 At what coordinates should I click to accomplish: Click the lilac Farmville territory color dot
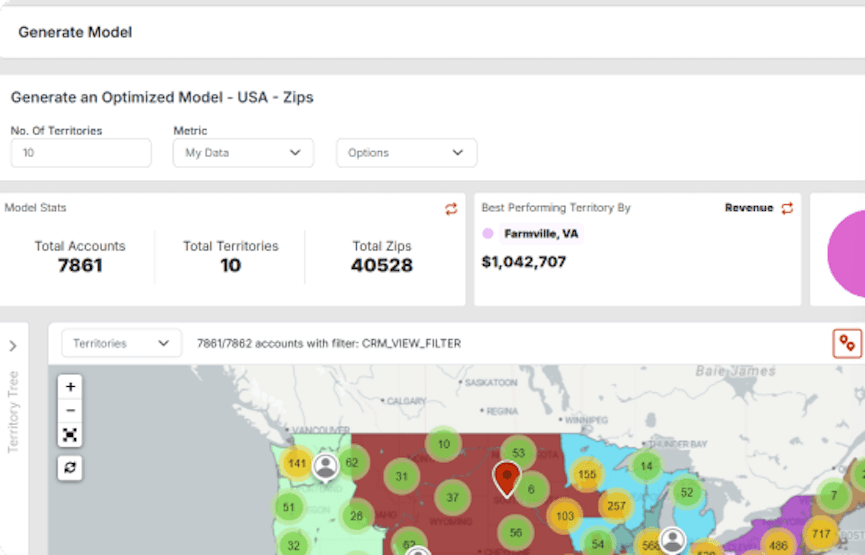(488, 234)
